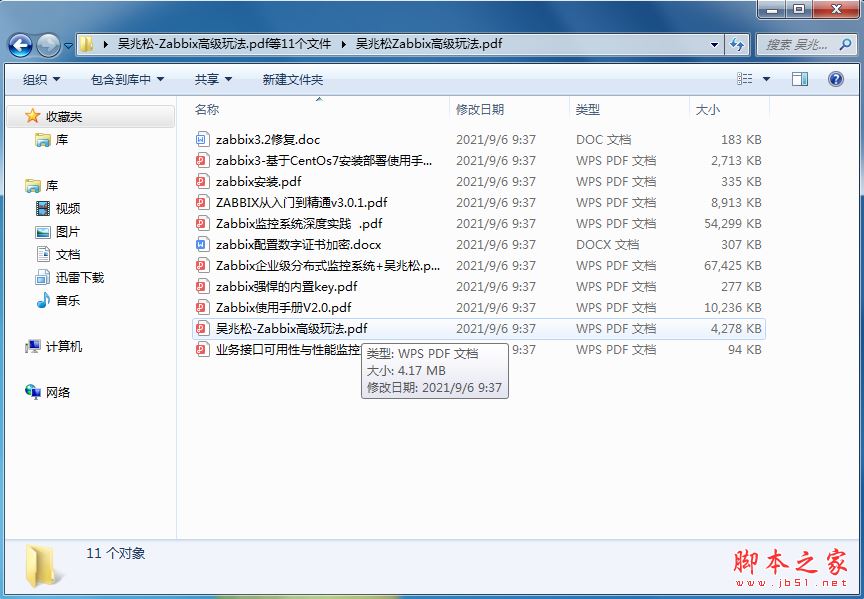Viewport: 864px width, 599px height.
Task: Click type DOC 文档 of zabbix3.2修复.doc
Action: click(603, 140)
